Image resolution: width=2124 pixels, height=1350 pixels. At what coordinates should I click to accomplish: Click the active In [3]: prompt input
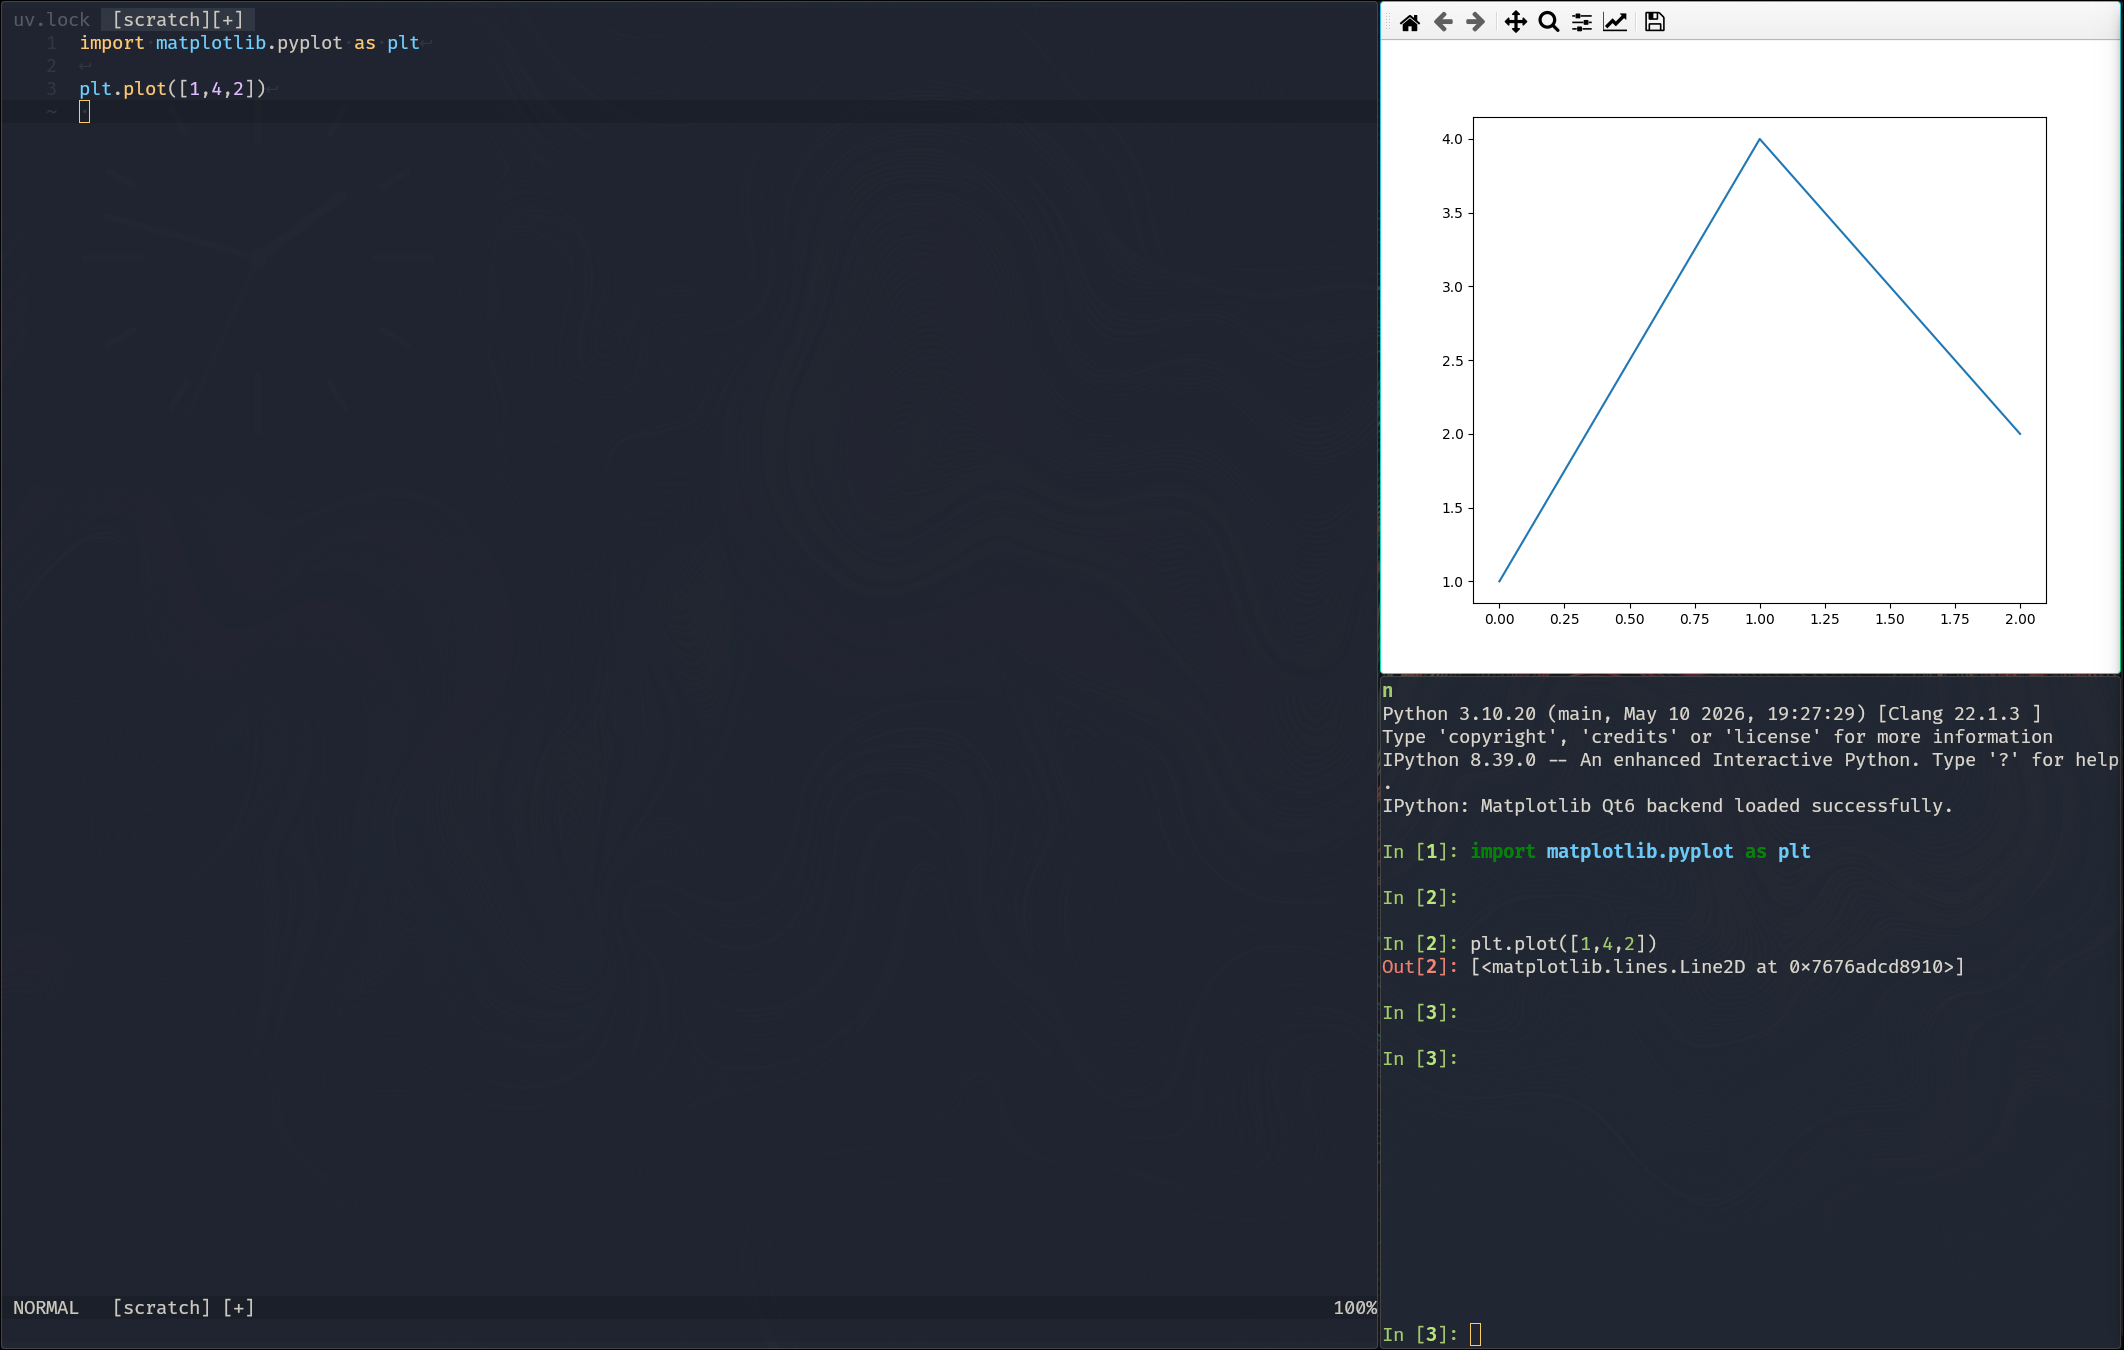pos(1476,1334)
